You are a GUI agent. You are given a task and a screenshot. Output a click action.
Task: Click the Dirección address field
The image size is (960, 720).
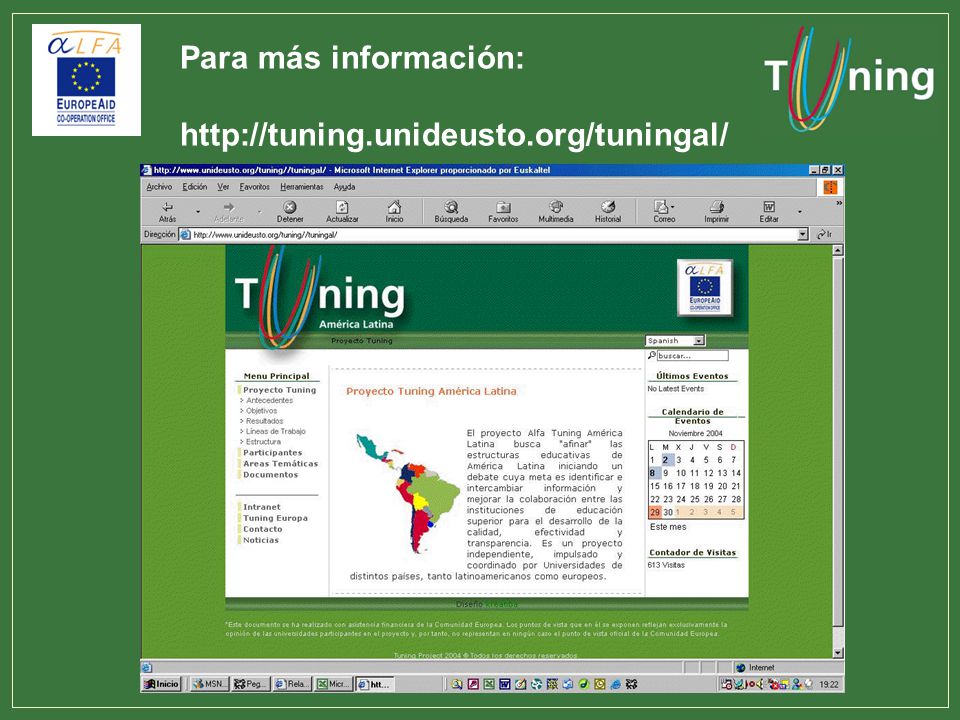point(495,234)
